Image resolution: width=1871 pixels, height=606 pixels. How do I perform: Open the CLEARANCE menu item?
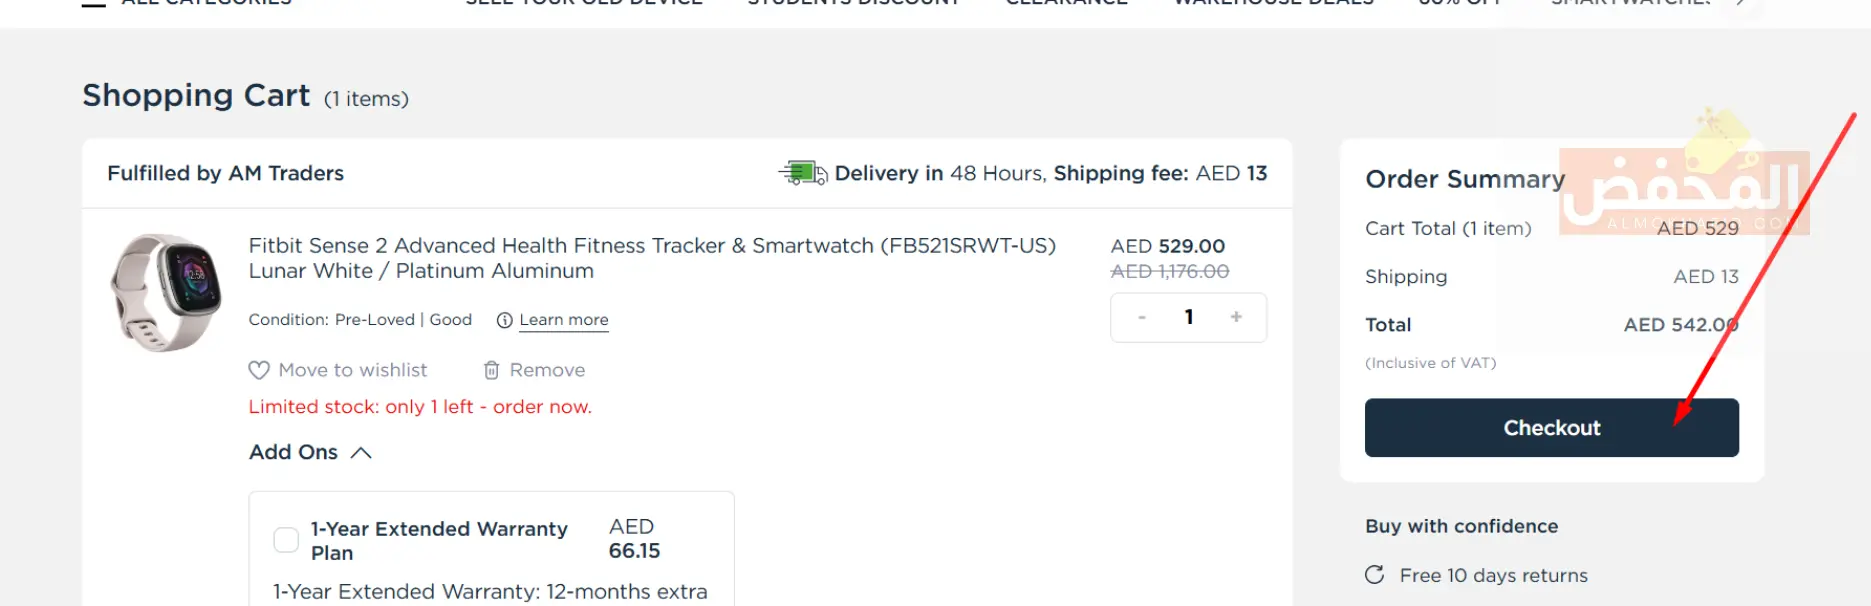[x=1066, y=3]
